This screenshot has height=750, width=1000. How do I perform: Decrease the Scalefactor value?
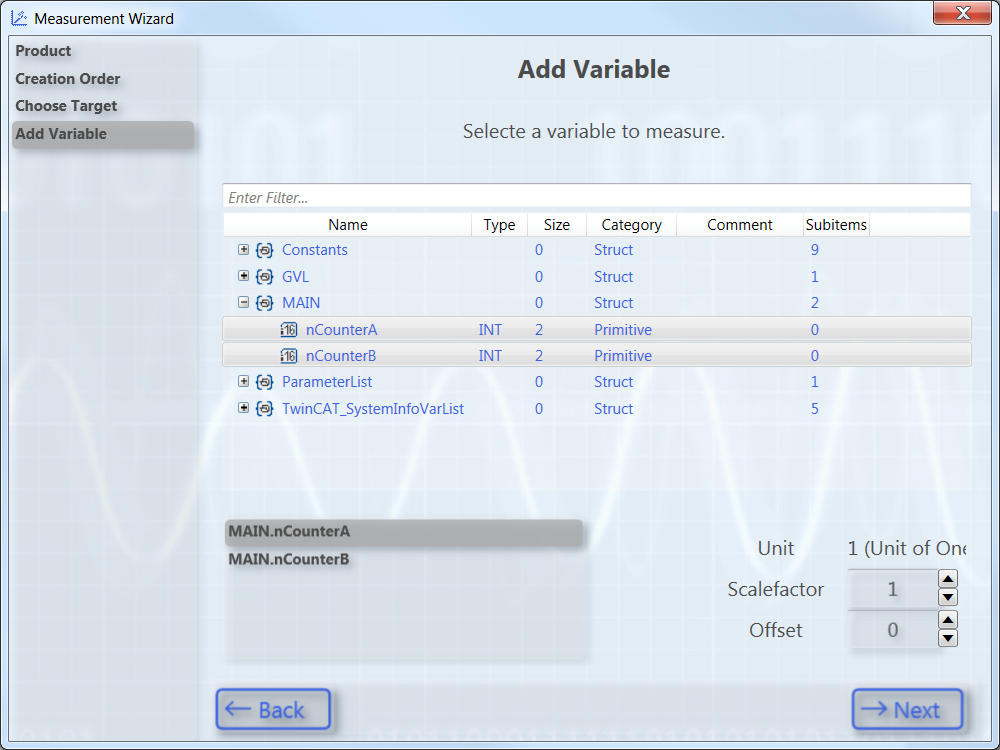point(948,598)
